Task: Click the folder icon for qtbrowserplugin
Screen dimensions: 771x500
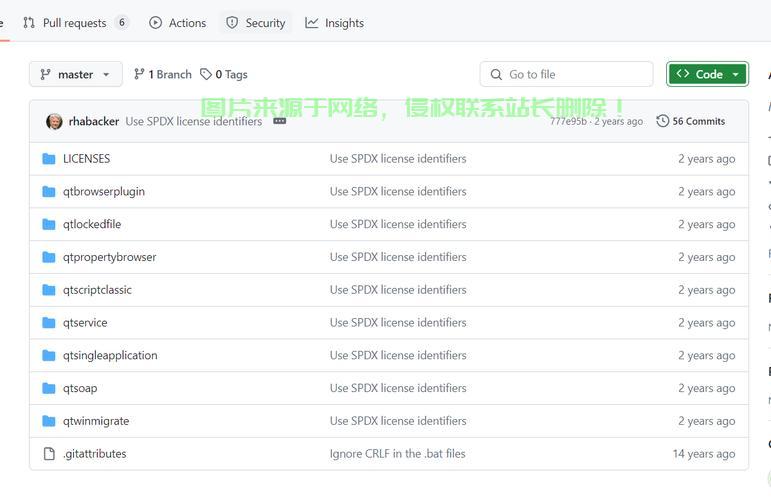Action: pyautogui.click(x=49, y=191)
